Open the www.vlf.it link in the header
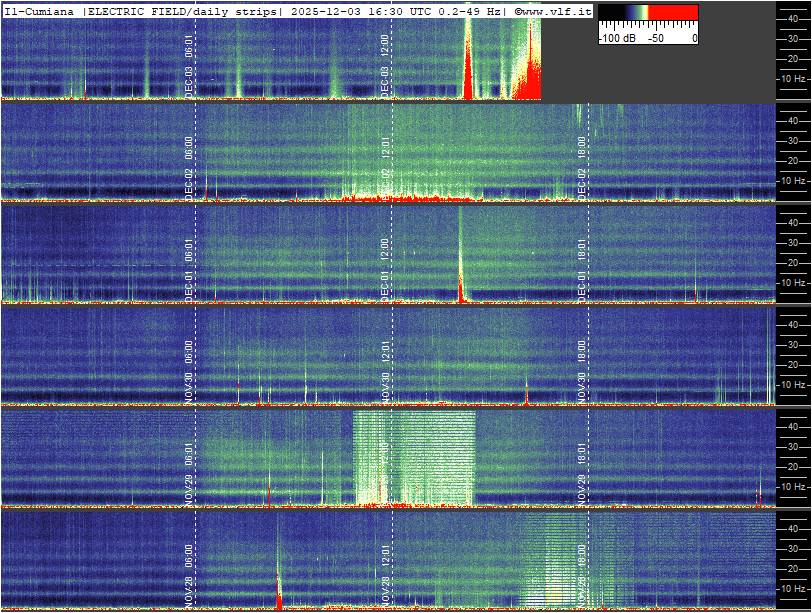812x613 pixels. 553,11
